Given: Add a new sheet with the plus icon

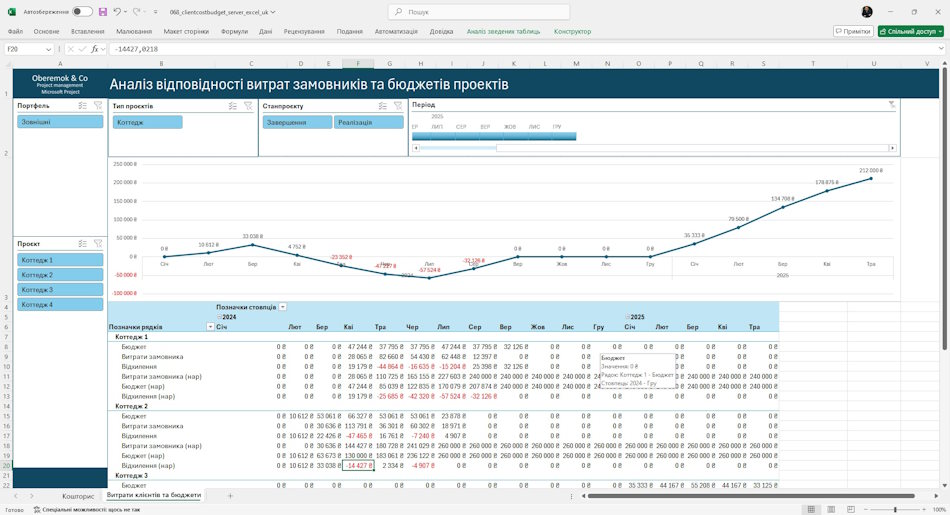Looking at the screenshot, I should tap(230, 496).
